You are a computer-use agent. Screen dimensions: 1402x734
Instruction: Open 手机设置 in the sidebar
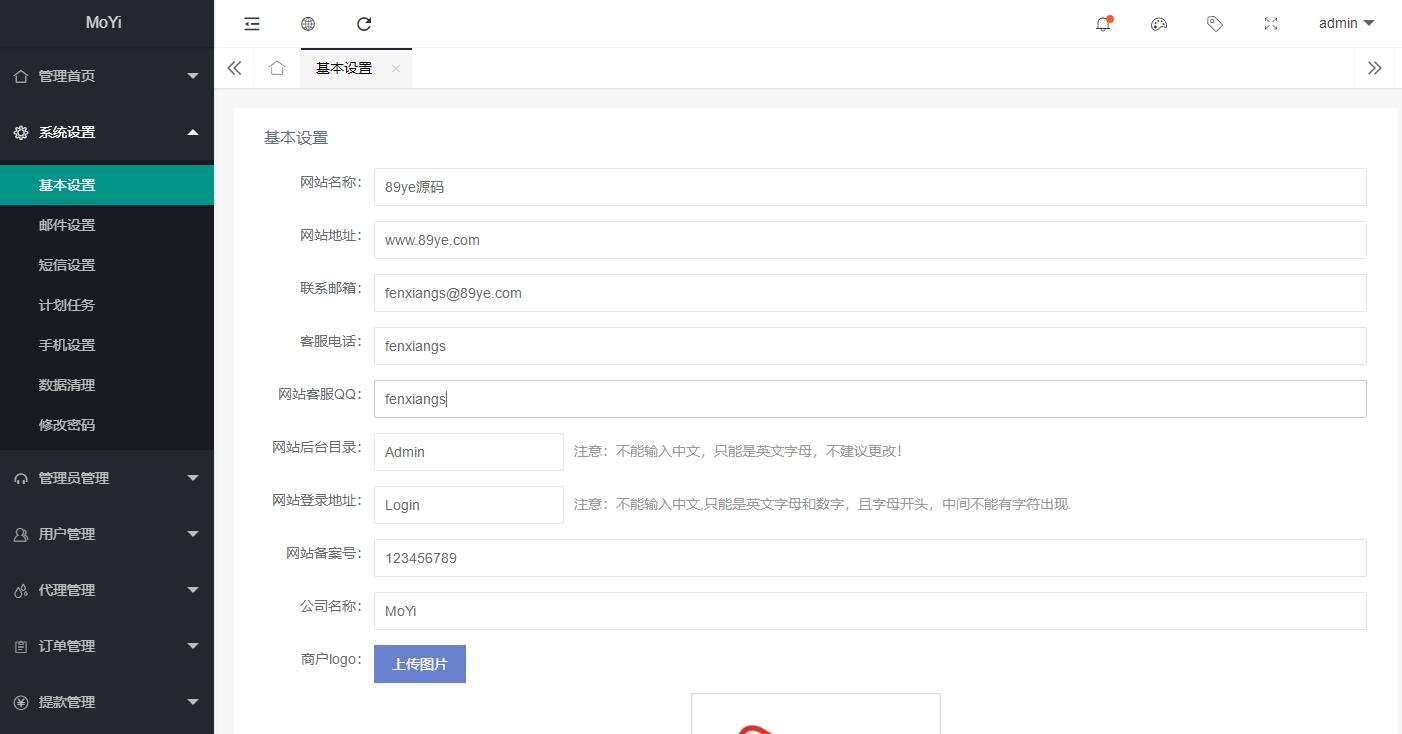coord(107,345)
